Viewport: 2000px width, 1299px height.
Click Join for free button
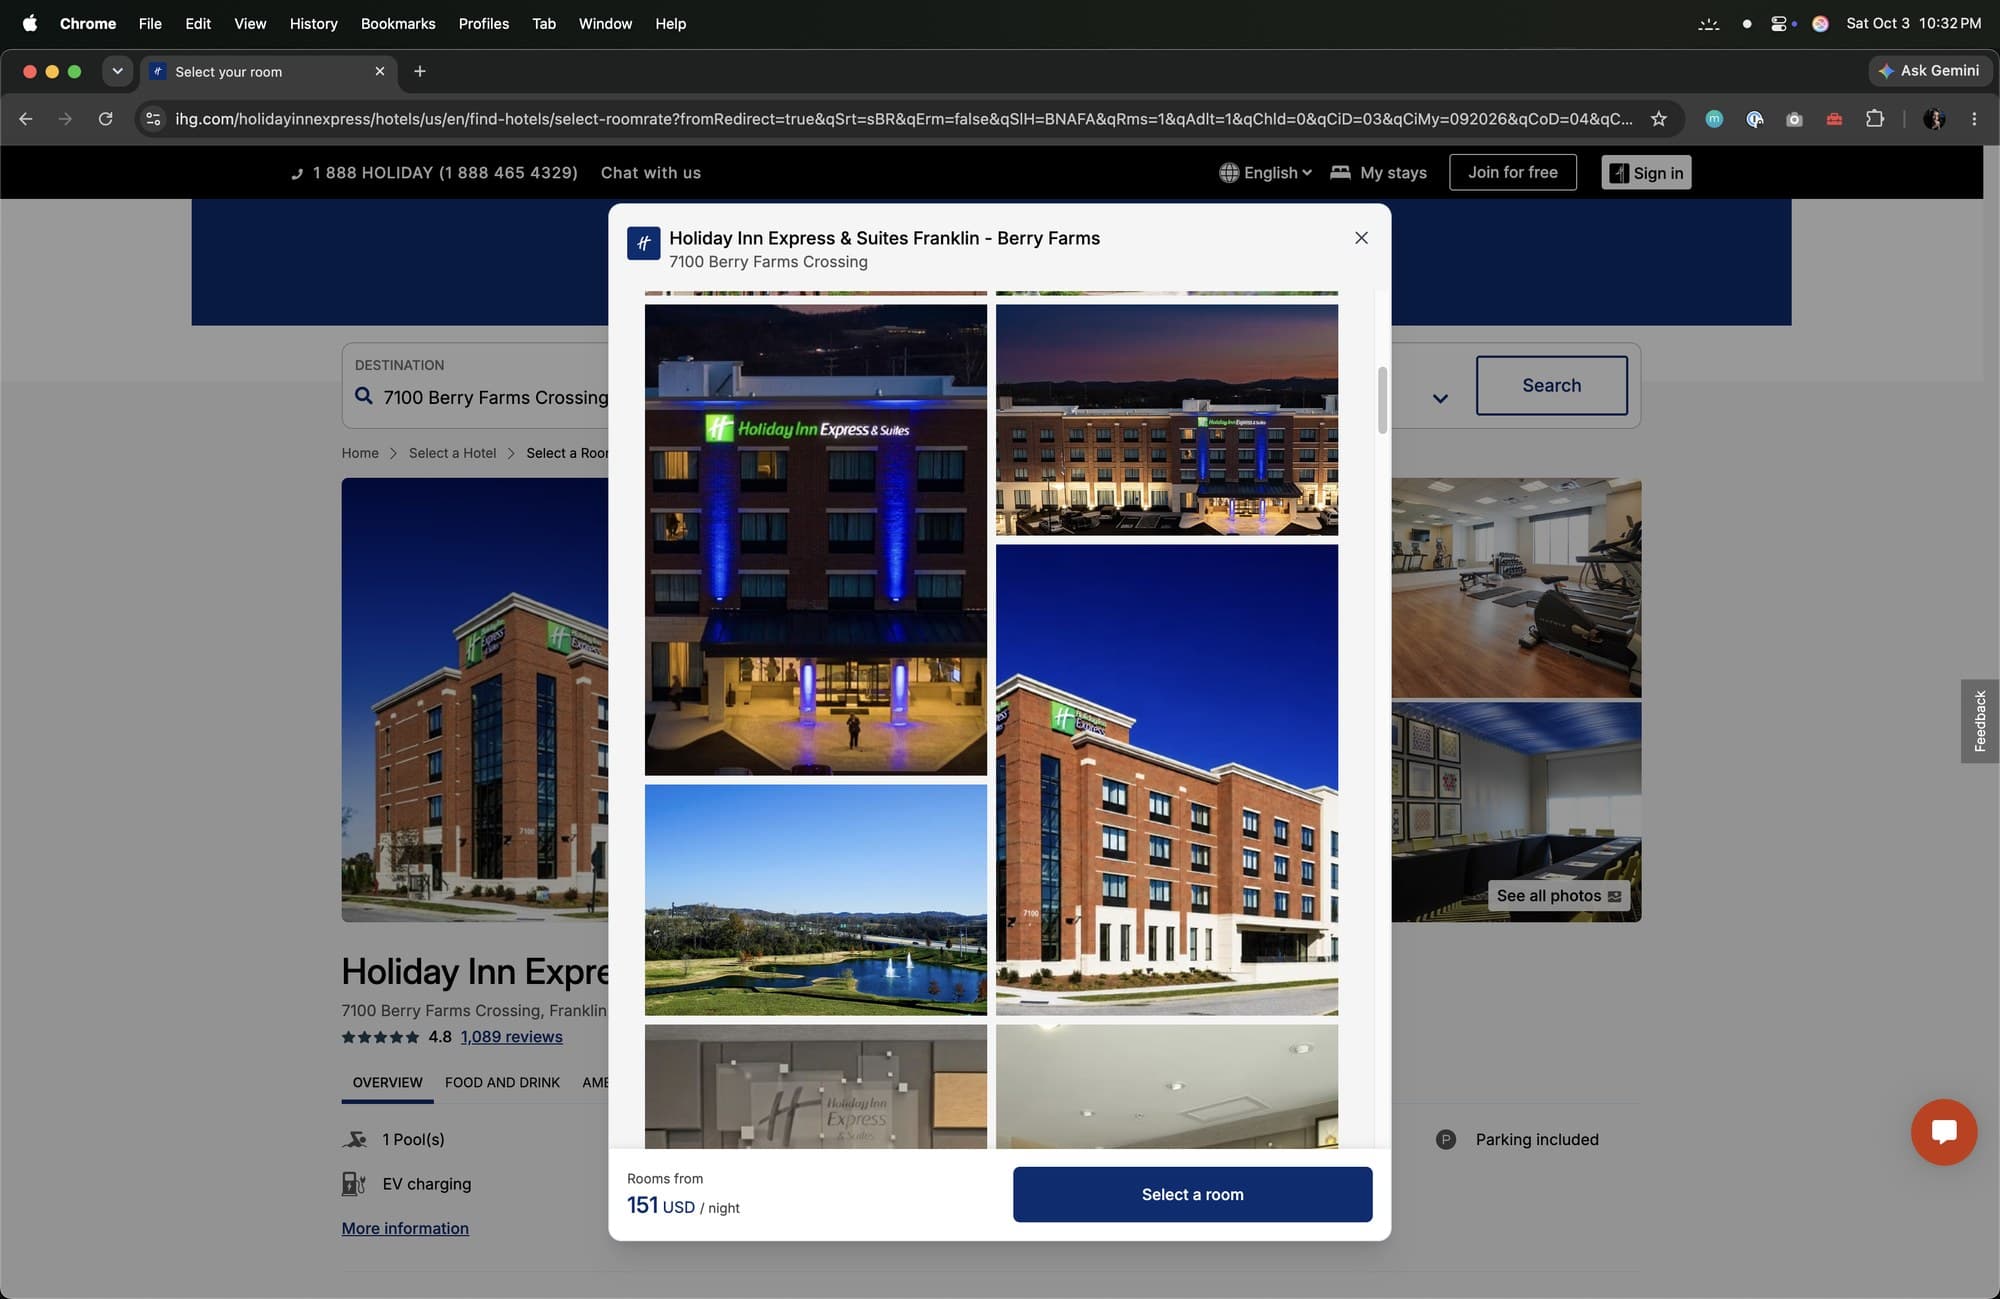coord(1512,172)
